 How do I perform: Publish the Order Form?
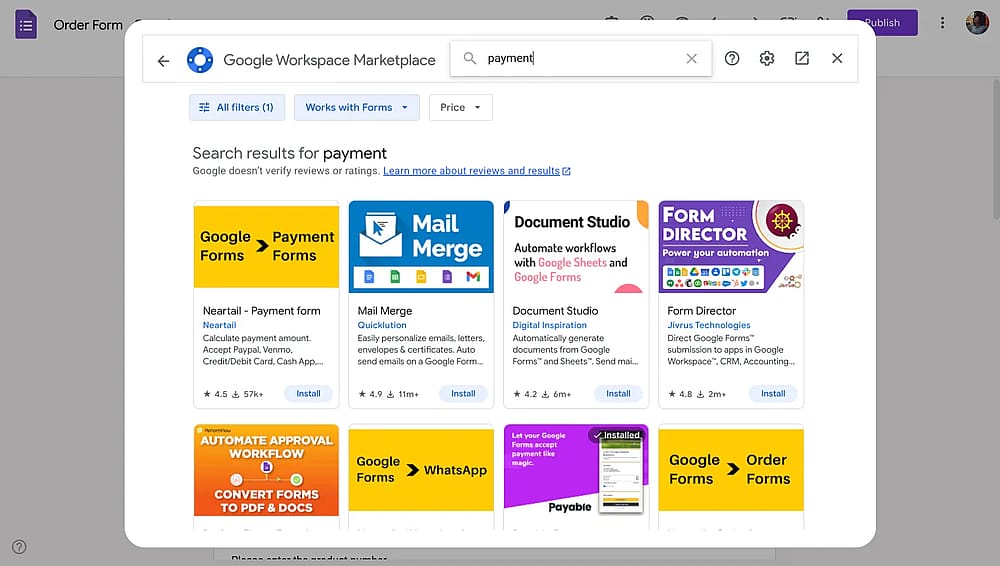pyautogui.click(x=882, y=22)
